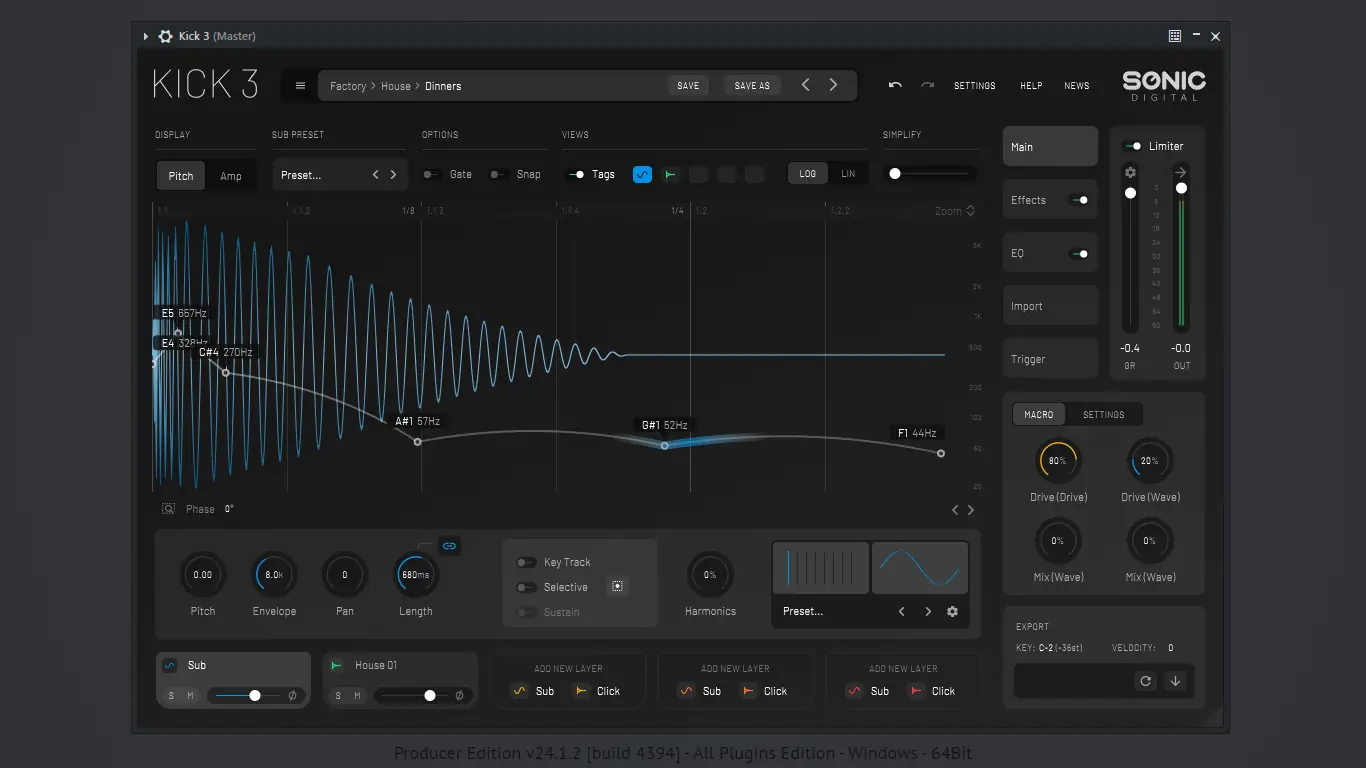1366x768 pixels.
Task: Load the next main preset
Action: pyautogui.click(x=833, y=85)
